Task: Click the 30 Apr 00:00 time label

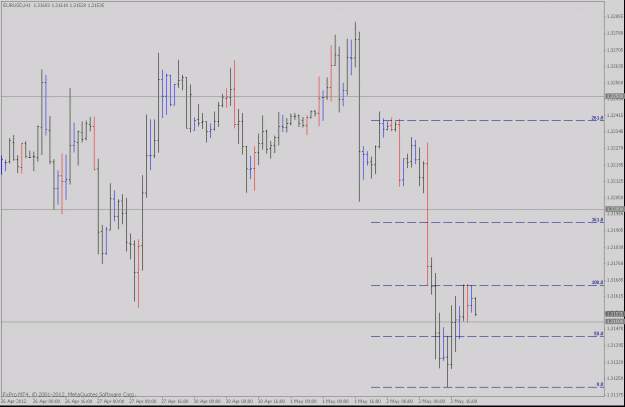Action: tap(207, 401)
